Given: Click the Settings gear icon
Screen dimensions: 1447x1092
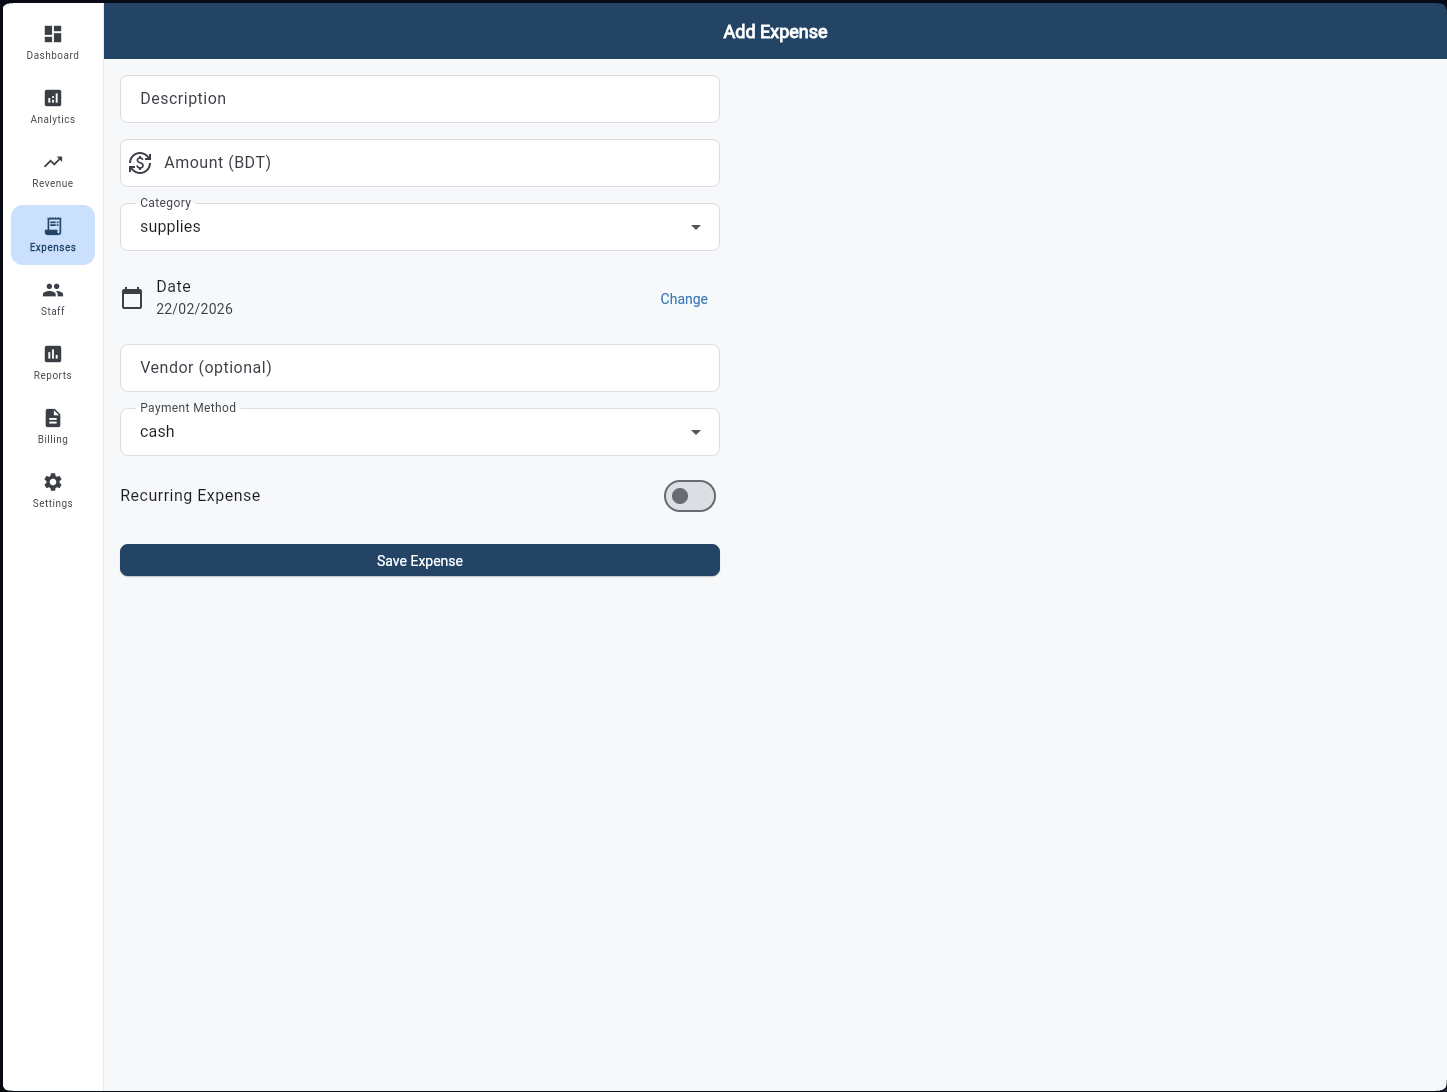Looking at the screenshot, I should tap(52, 481).
